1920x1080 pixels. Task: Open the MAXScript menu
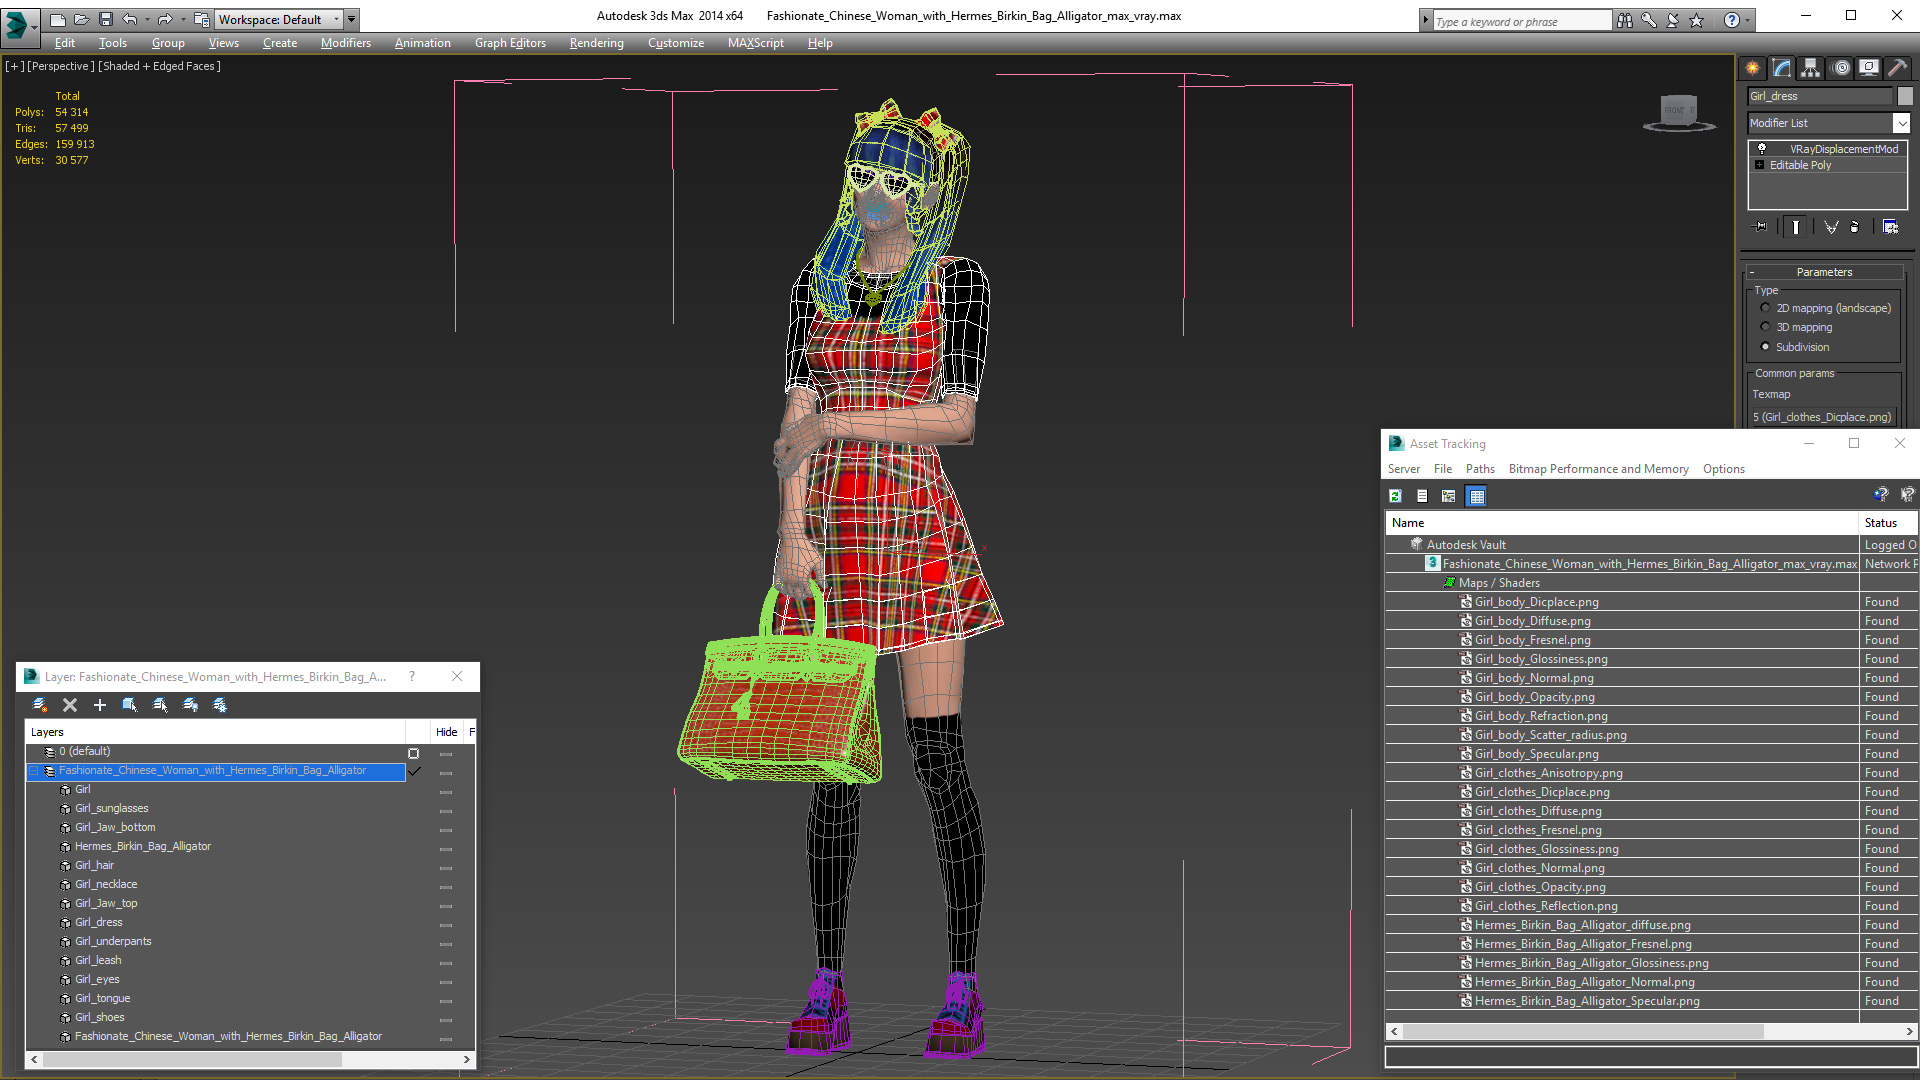coord(755,43)
